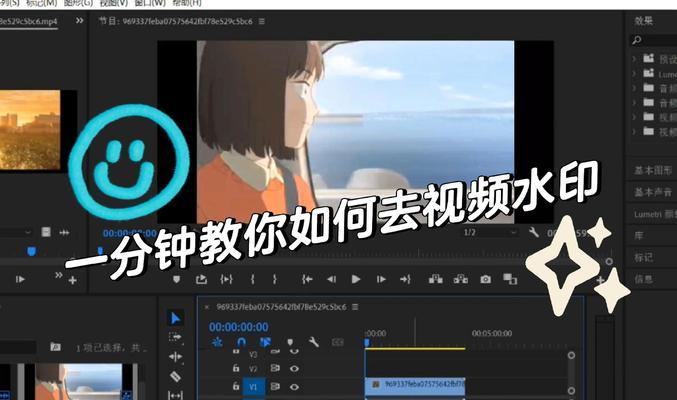Image resolution: width=677 pixels, height=400 pixels.
Task: Play the sequence in Program monitor
Action: (x=356, y=279)
